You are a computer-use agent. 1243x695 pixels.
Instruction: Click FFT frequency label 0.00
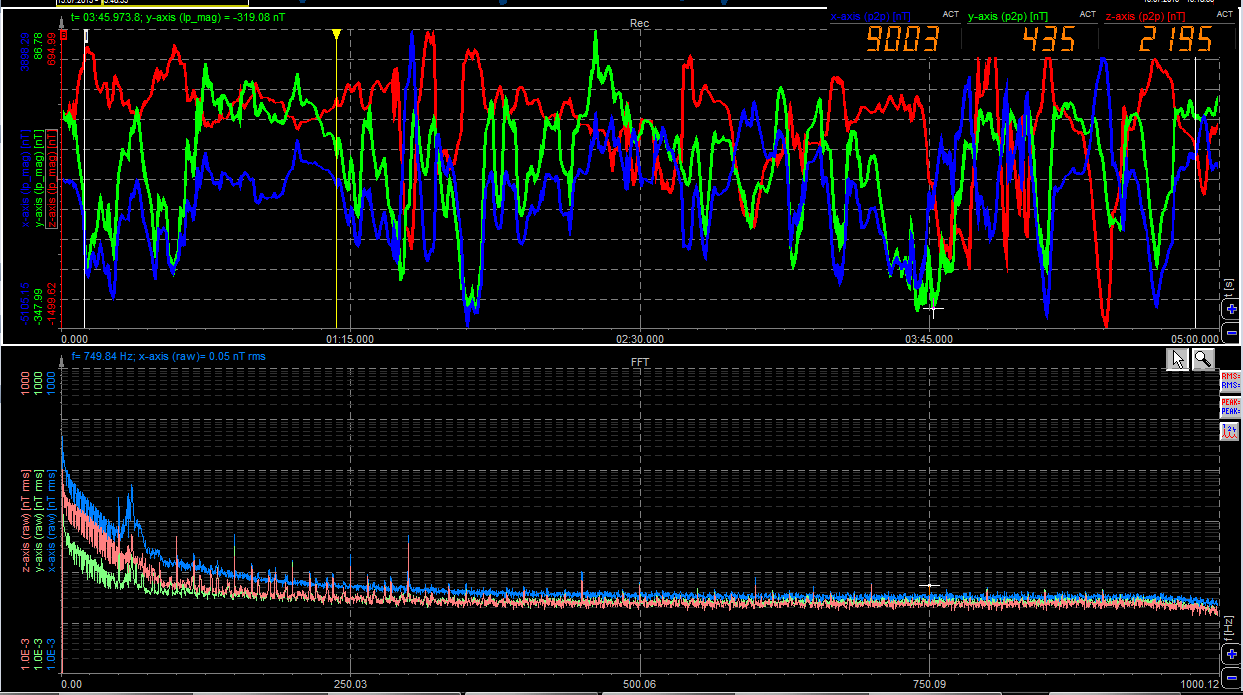coord(72,685)
